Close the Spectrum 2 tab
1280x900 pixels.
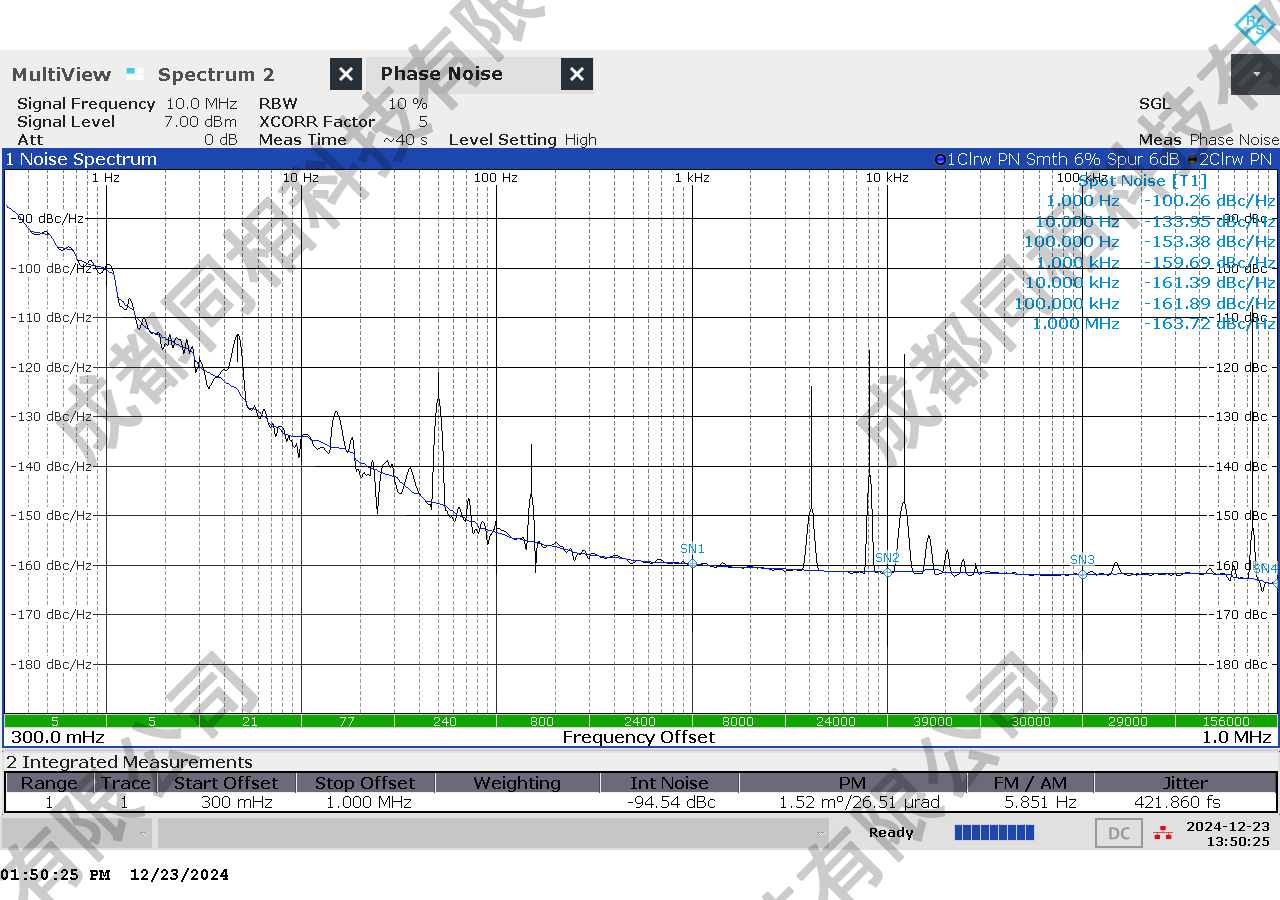coord(345,74)
